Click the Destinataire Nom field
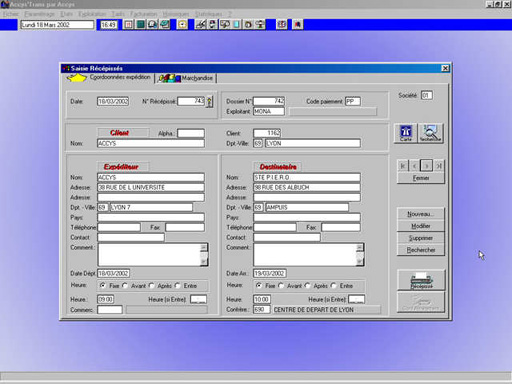Viewport: 512px width, 384px height. click(x=307, y=177)
